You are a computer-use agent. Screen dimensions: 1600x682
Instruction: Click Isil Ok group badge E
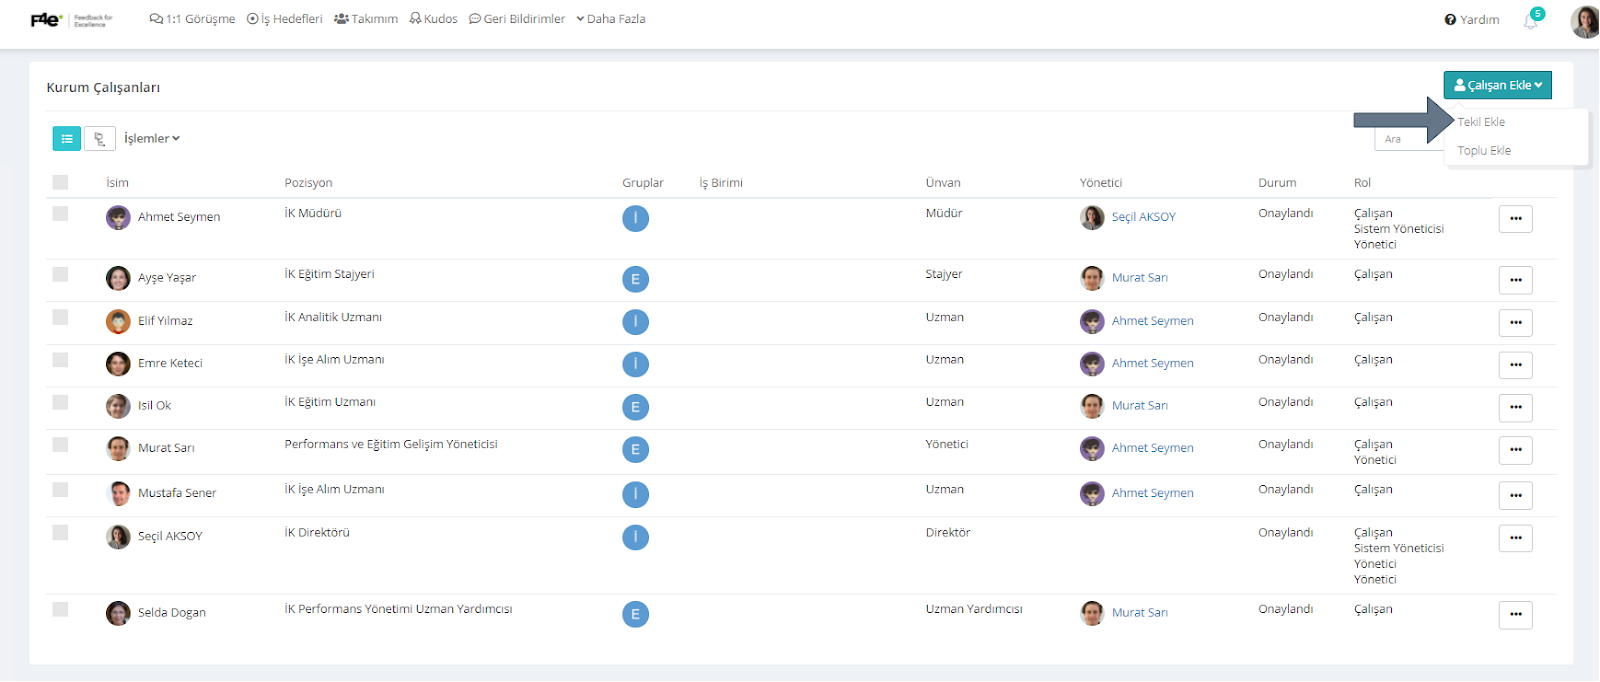tap(635, 407)
